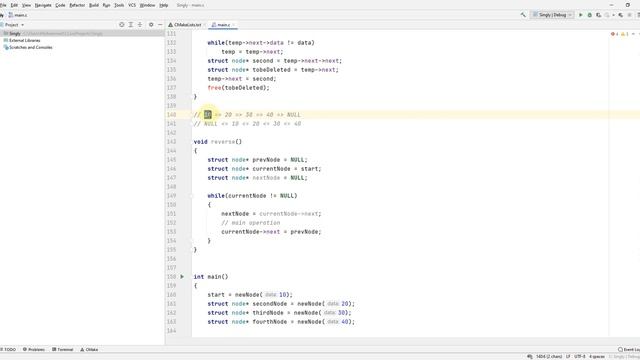The height and width of the screenshot is (360, 640).
Task: Switch to CMakeLists.txt editor tab
Action: 187,25
